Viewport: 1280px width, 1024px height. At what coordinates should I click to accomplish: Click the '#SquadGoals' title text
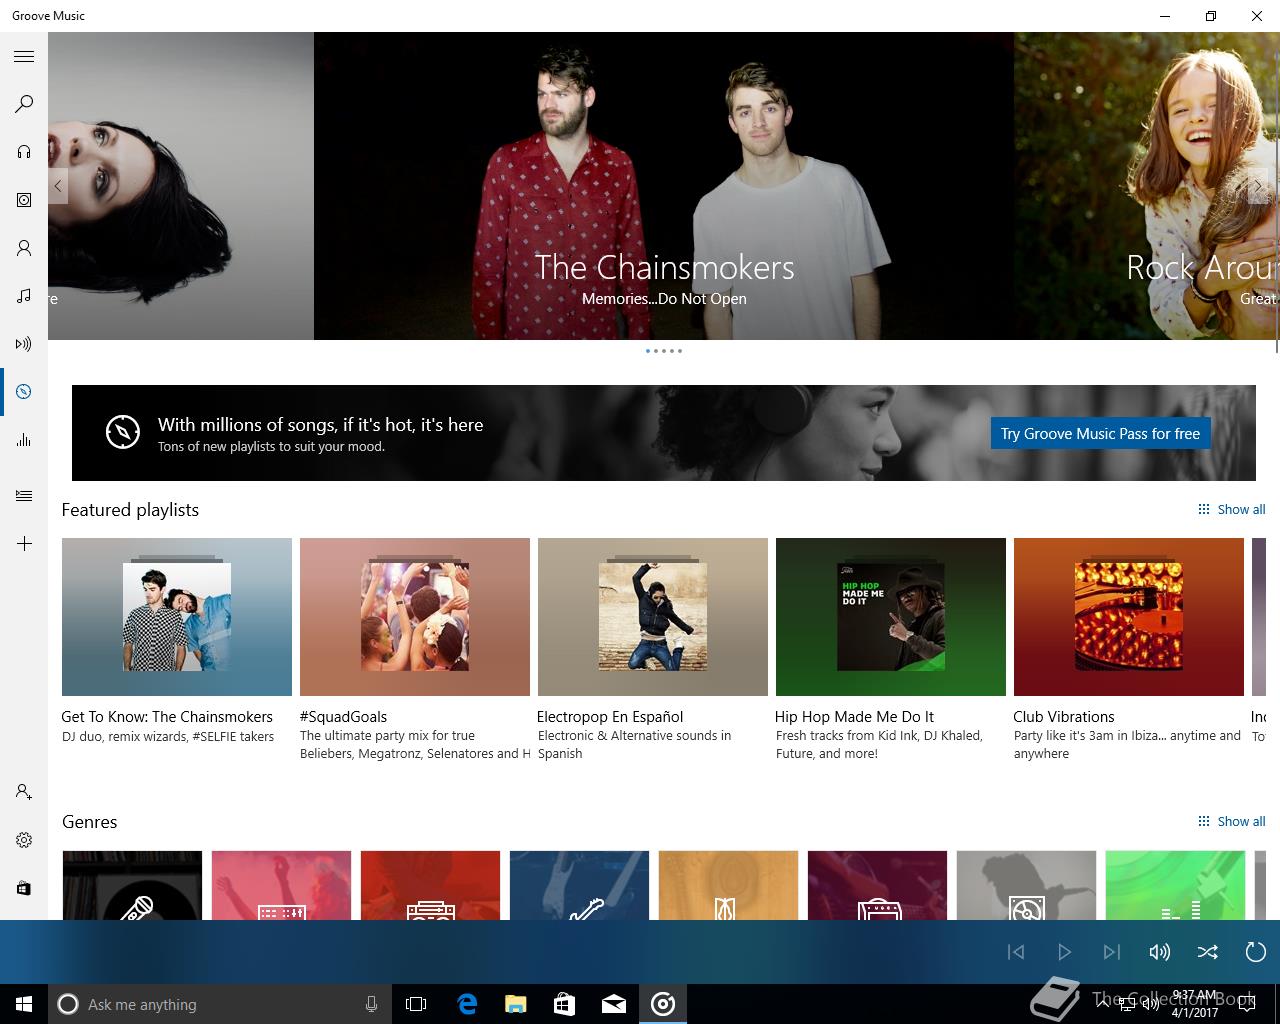343,716
